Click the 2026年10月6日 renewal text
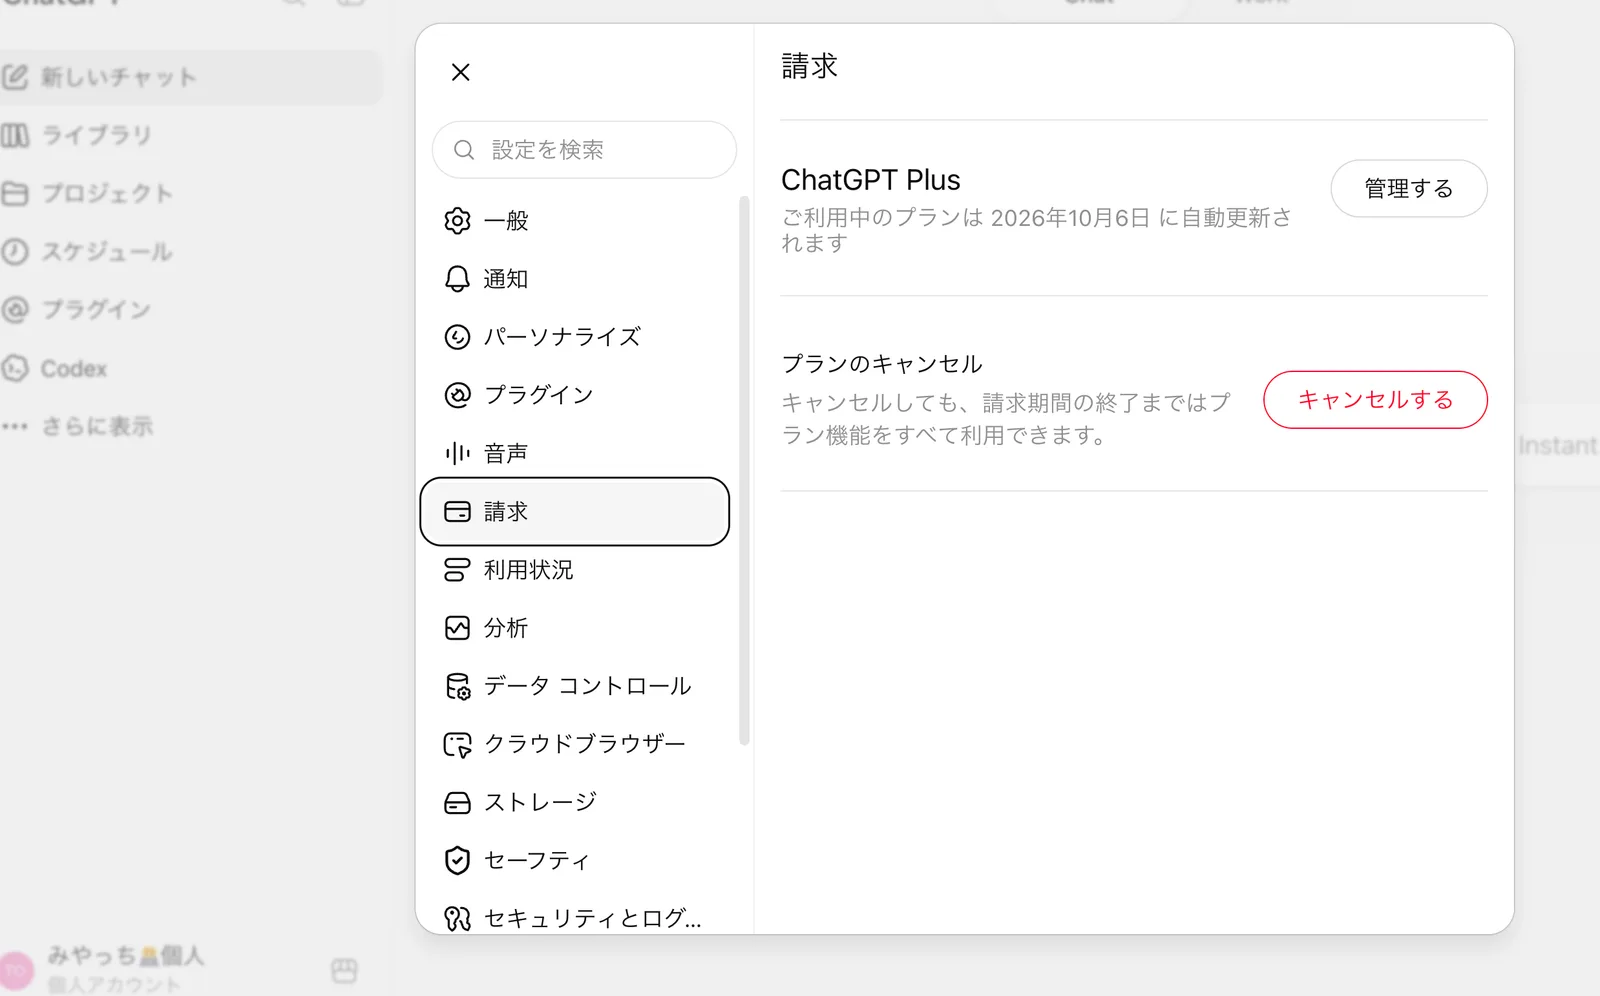 coord(1070,218)
